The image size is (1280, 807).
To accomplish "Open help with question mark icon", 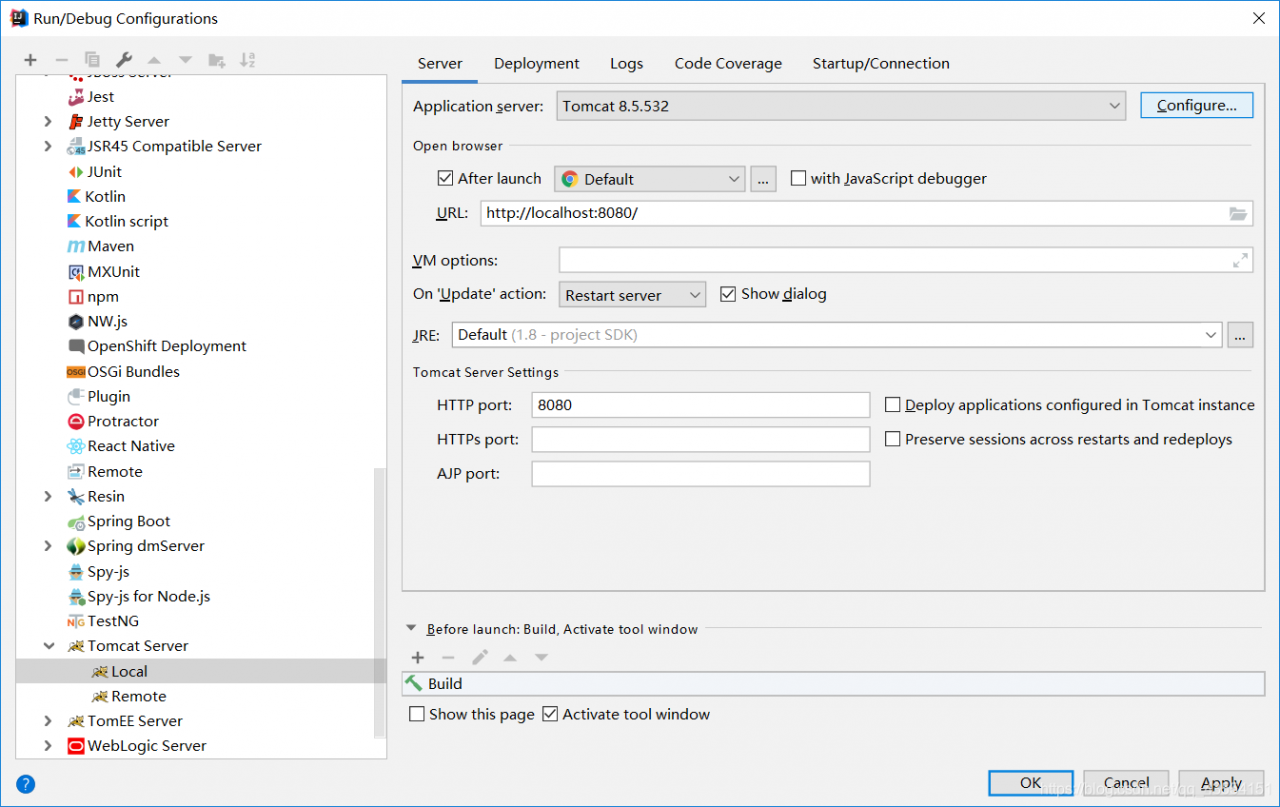I will point(26,784).
